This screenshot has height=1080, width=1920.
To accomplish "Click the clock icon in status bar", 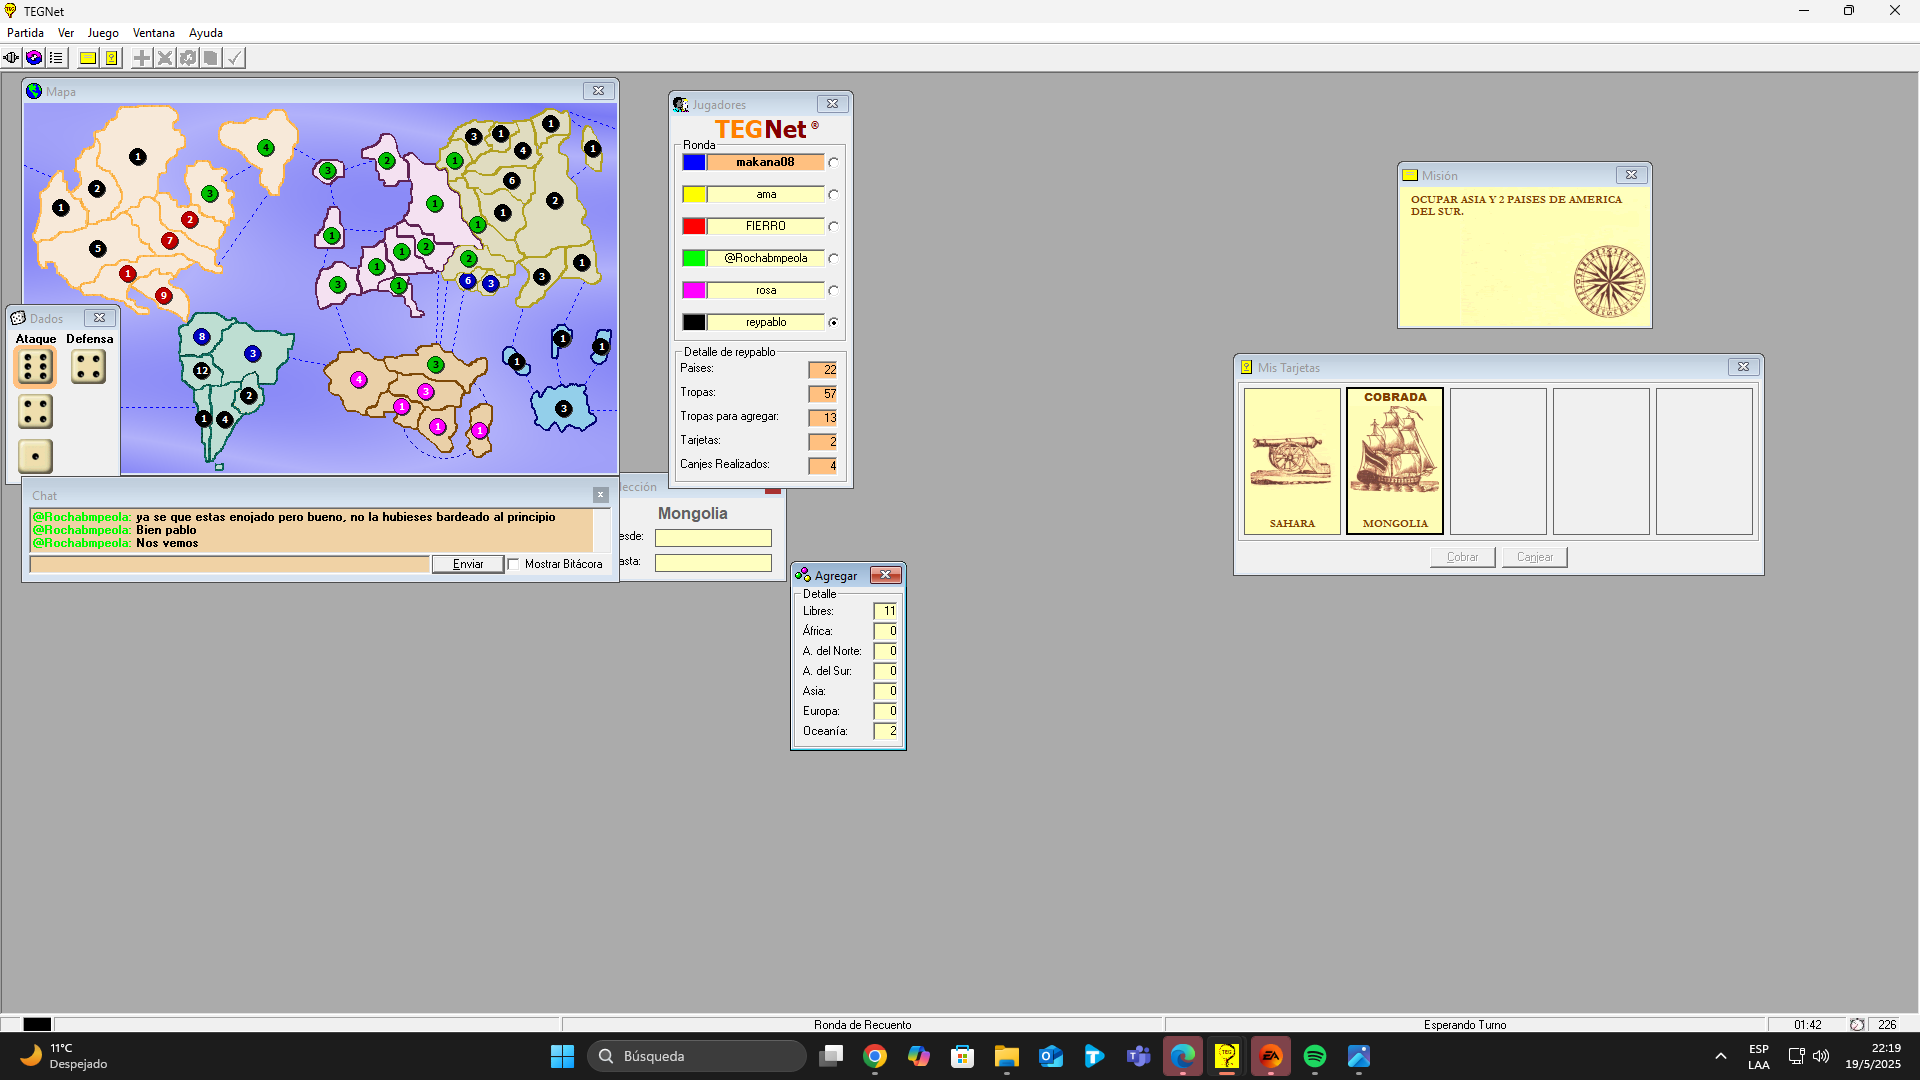I will [1857, 1024].
